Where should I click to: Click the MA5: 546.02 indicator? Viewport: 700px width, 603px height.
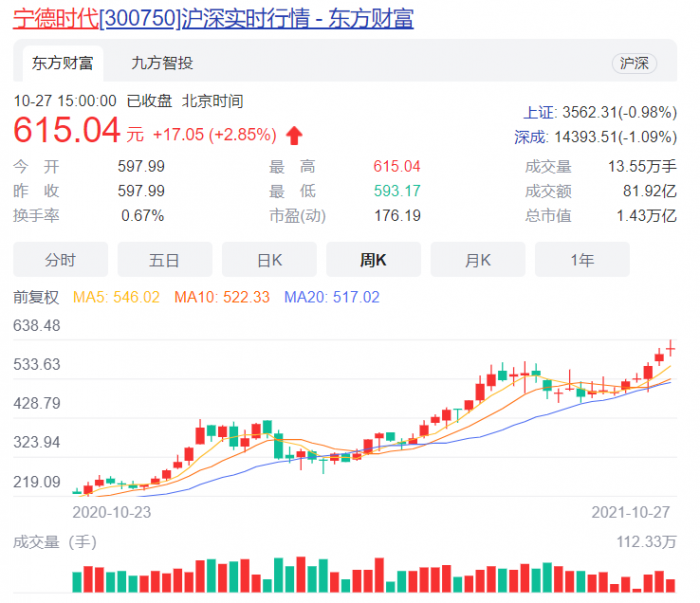[116, 297]
